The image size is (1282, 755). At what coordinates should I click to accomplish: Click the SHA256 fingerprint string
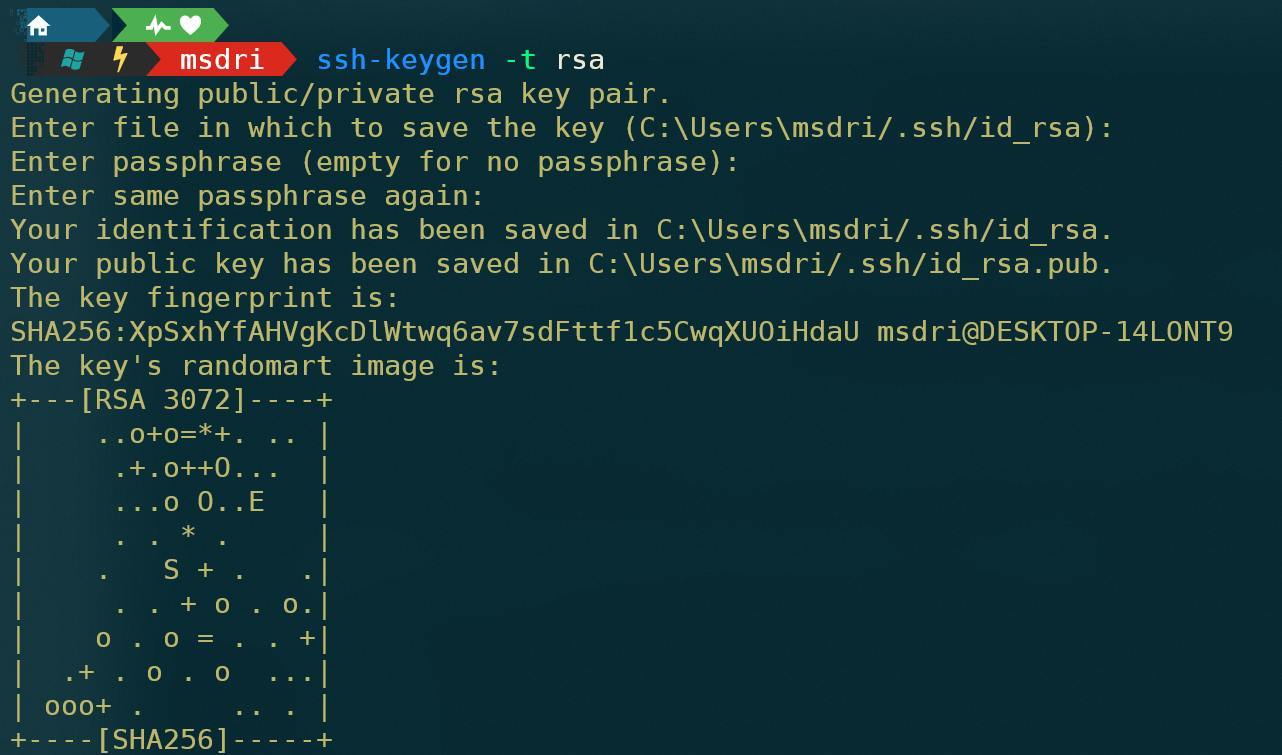pyautogui.click(x=435, y=332)
